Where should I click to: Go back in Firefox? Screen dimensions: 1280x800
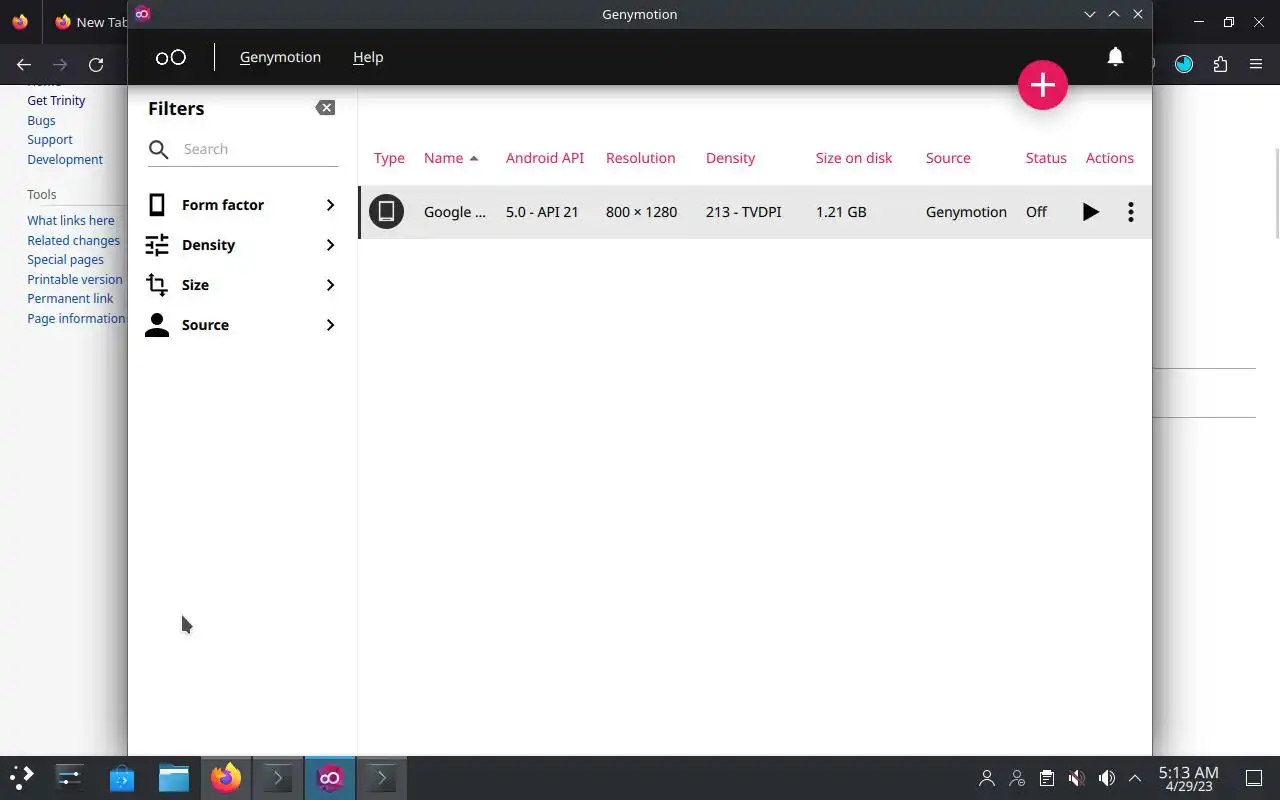[x=24, y=65]
